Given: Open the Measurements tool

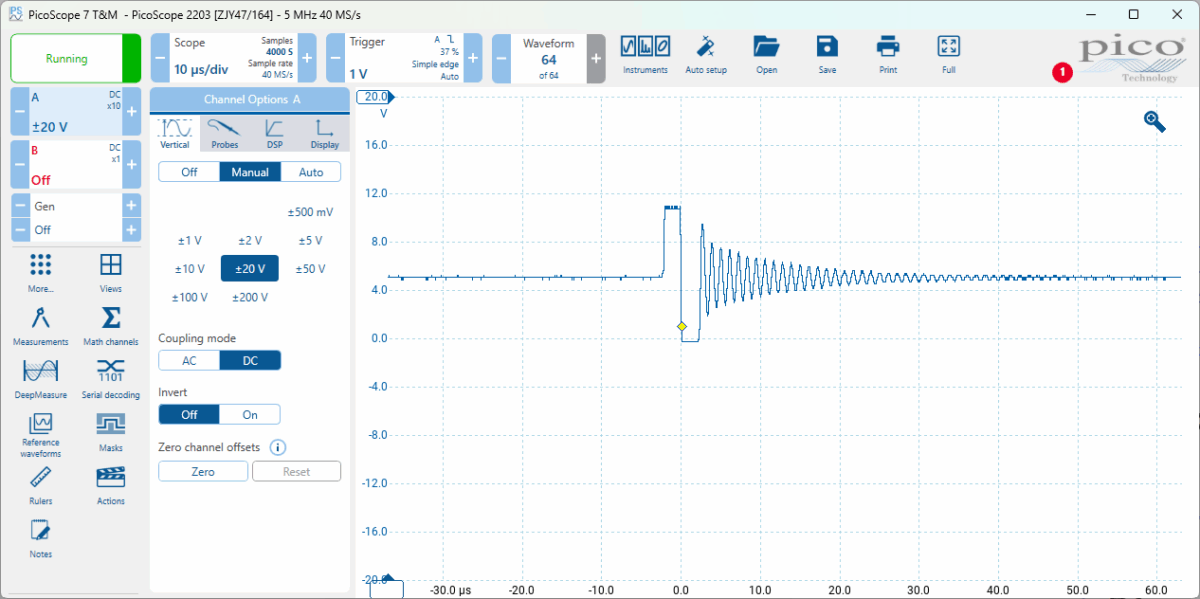Looking at the screenshot, I should pyautogui.click(x=40, y=326).
